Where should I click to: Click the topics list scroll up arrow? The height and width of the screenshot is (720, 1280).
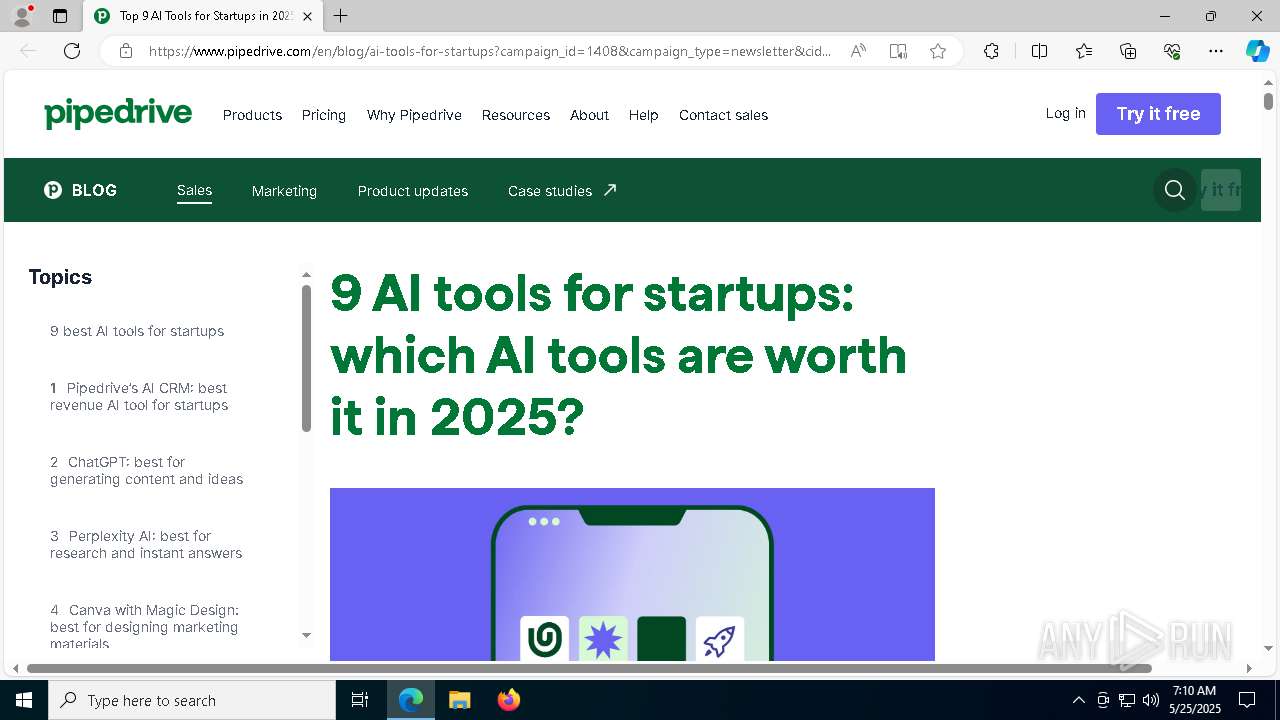coord(306,275)
